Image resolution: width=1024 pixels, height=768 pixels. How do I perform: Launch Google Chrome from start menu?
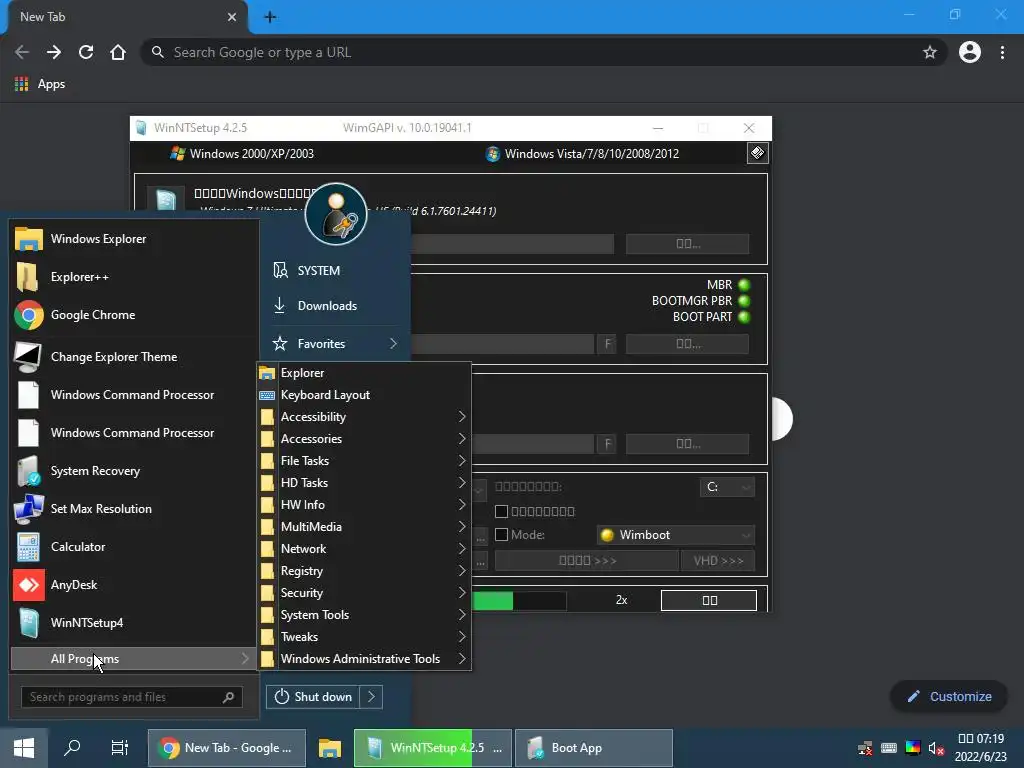[134, 315]
